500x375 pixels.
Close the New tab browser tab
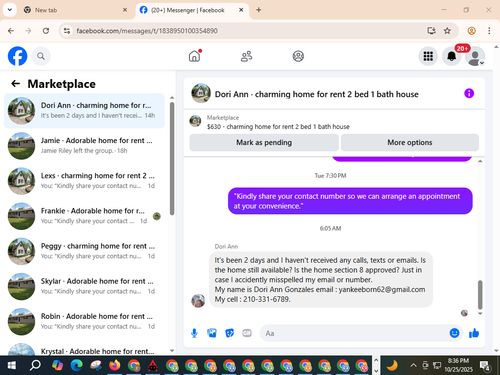[125, 10]
